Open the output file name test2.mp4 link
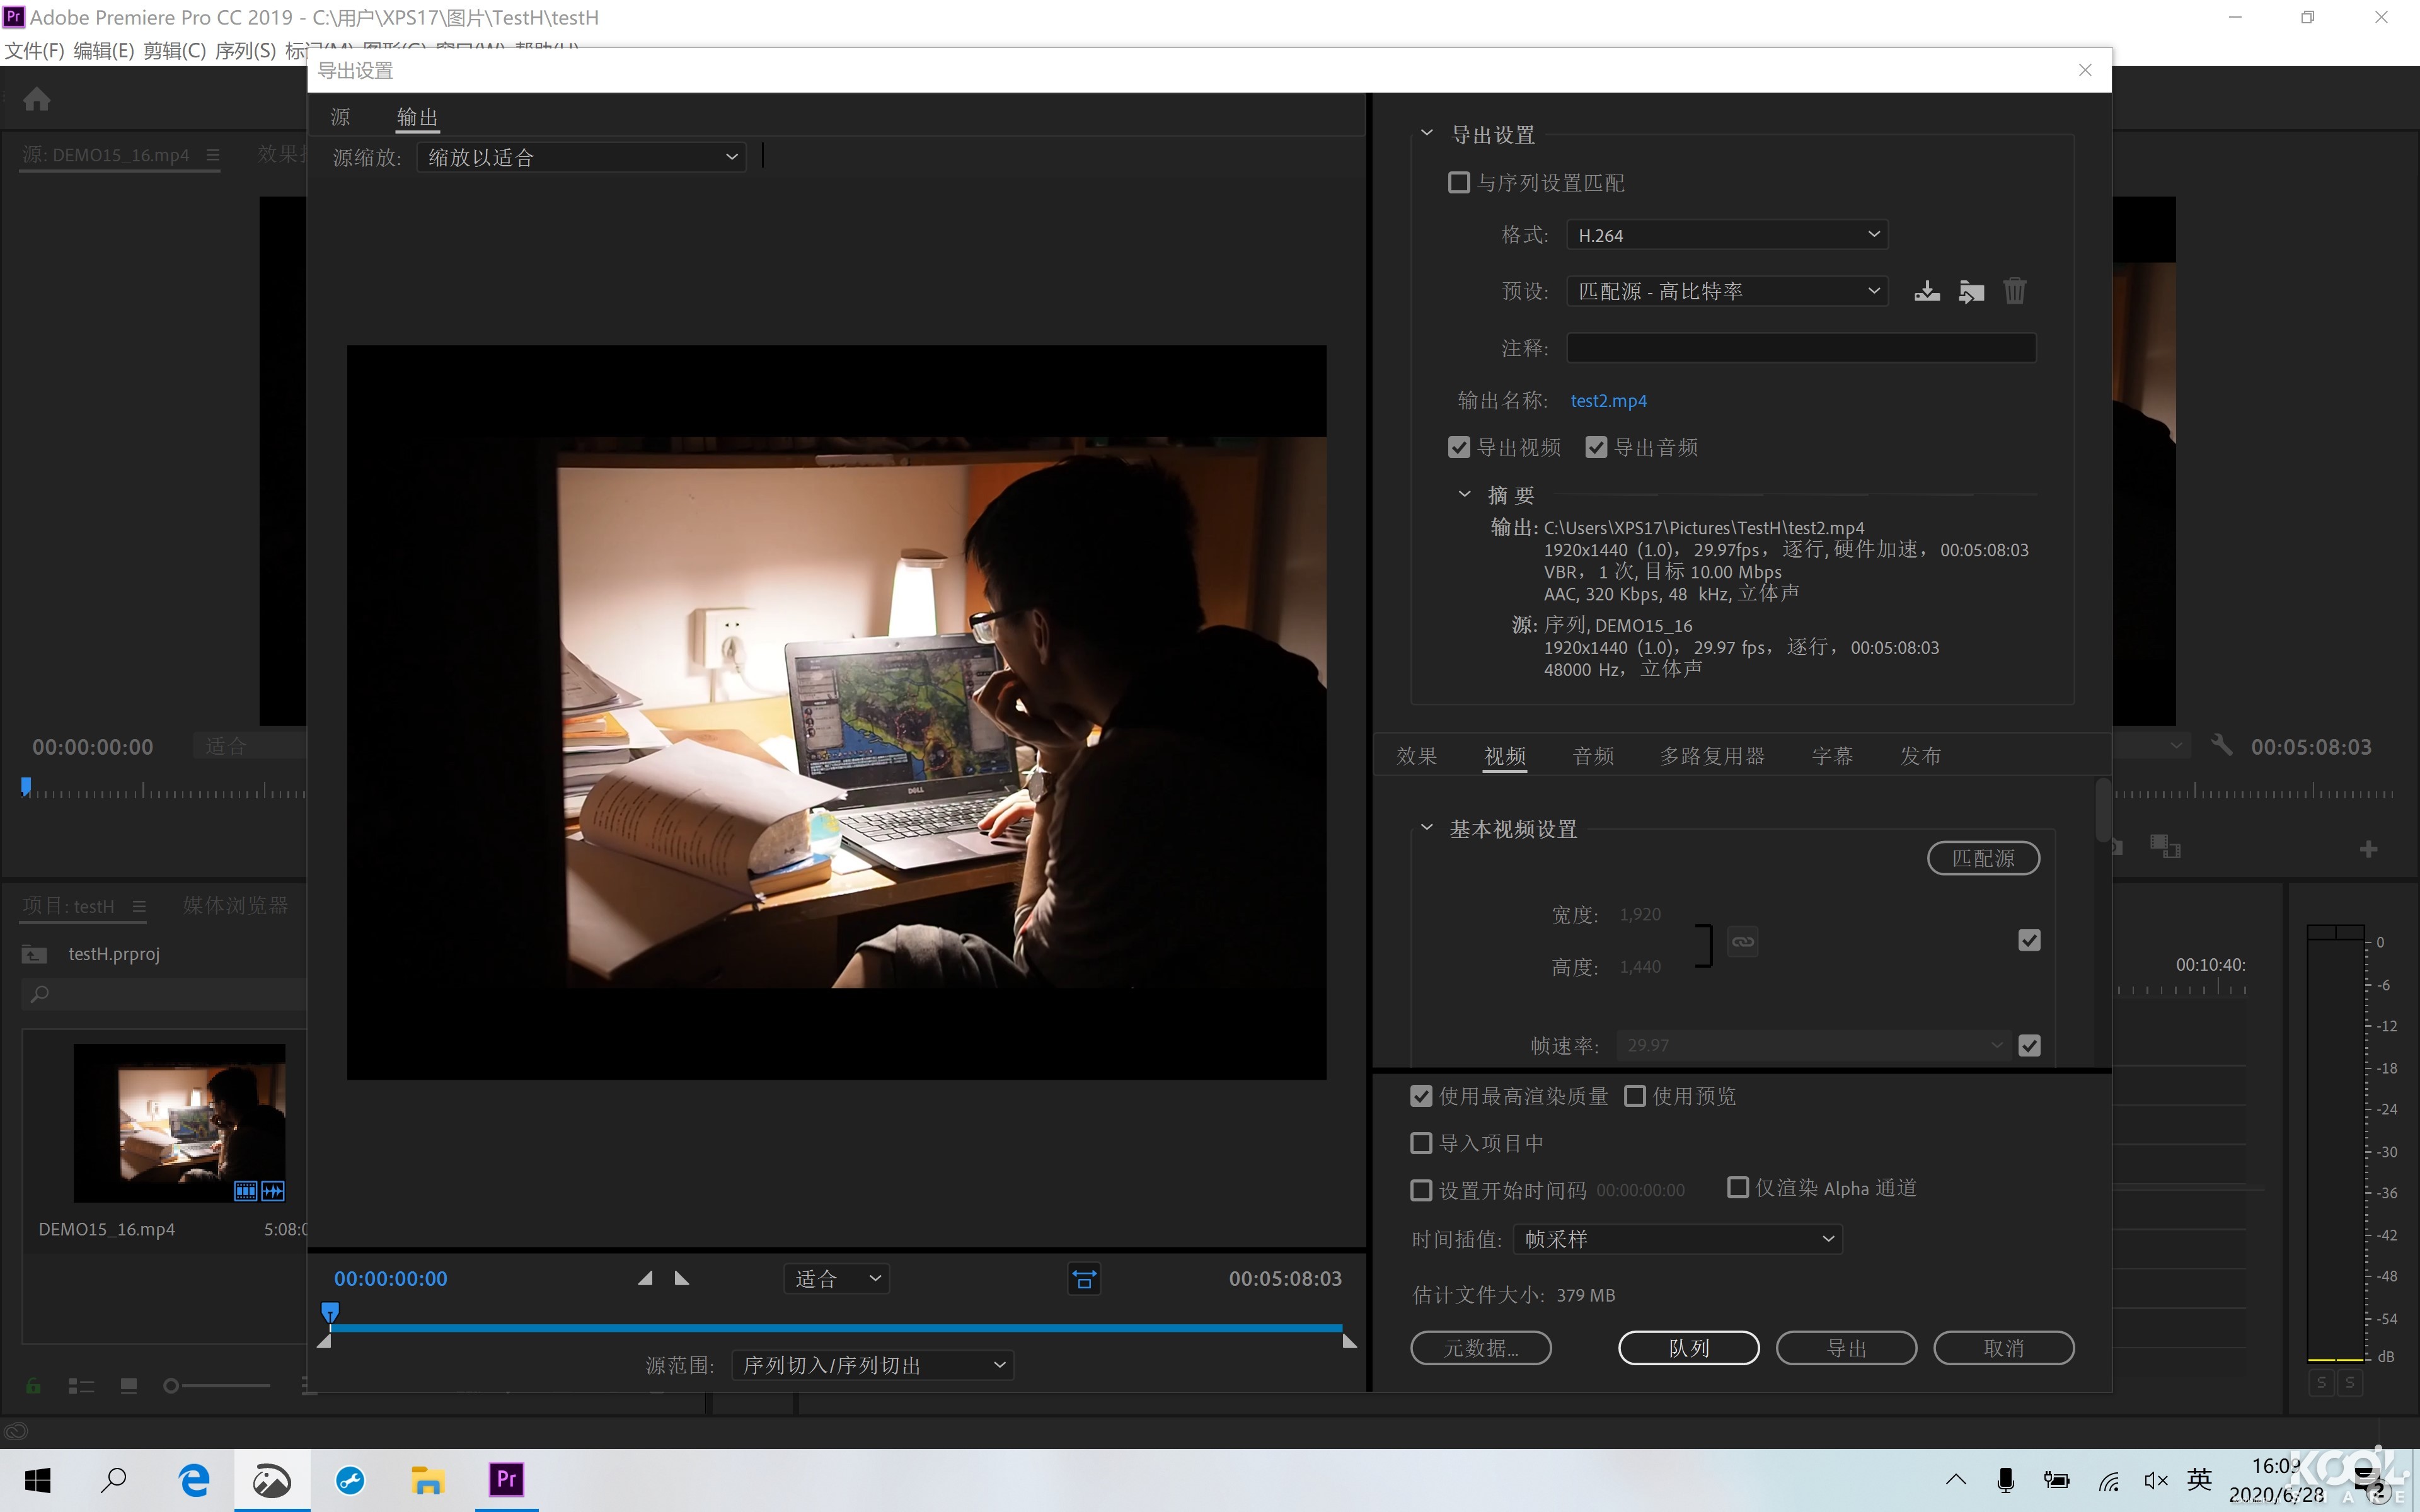The height and width of the screenshot is (1512, 2420). [1608, 400]
